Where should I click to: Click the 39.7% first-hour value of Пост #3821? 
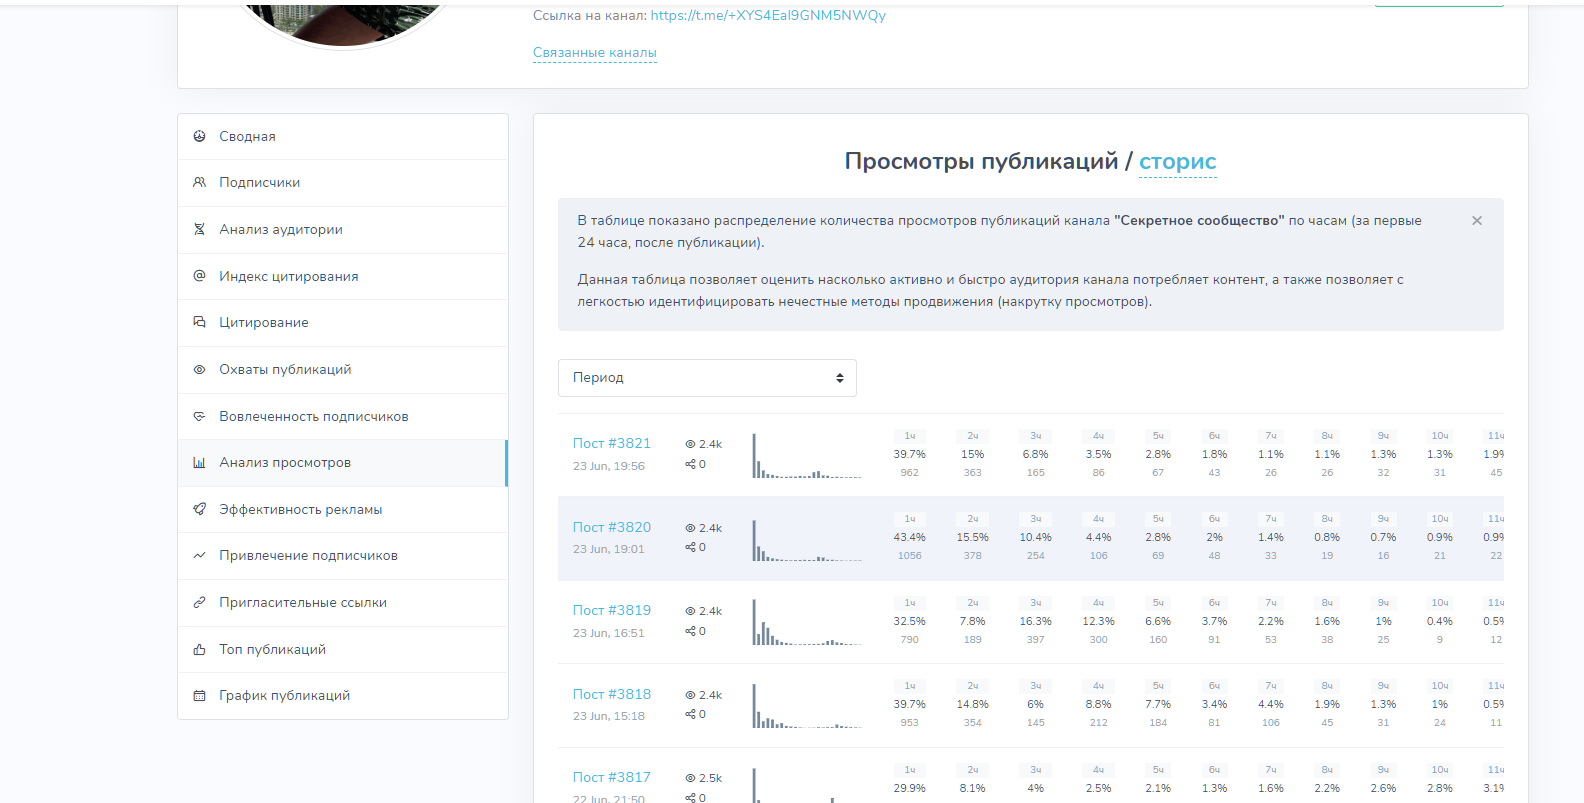[910, 454]
